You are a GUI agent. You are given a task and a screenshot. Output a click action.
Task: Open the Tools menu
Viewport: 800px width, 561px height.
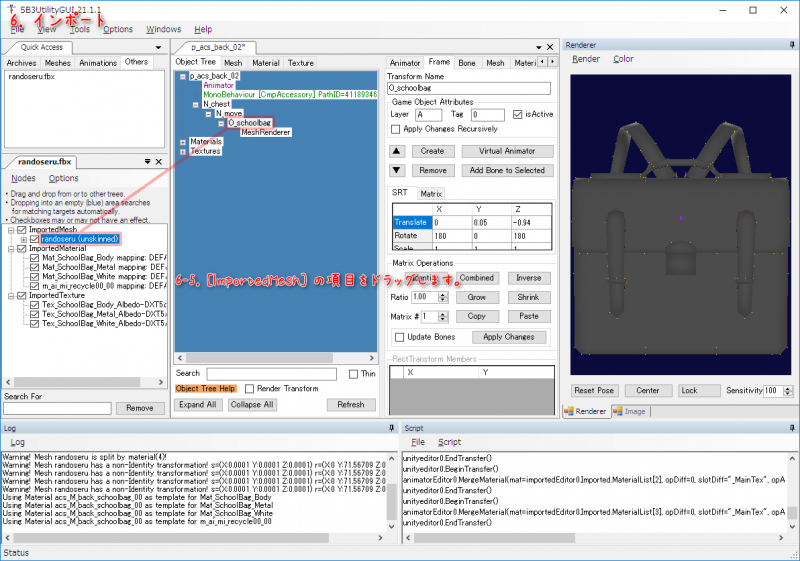pos(80,29)
